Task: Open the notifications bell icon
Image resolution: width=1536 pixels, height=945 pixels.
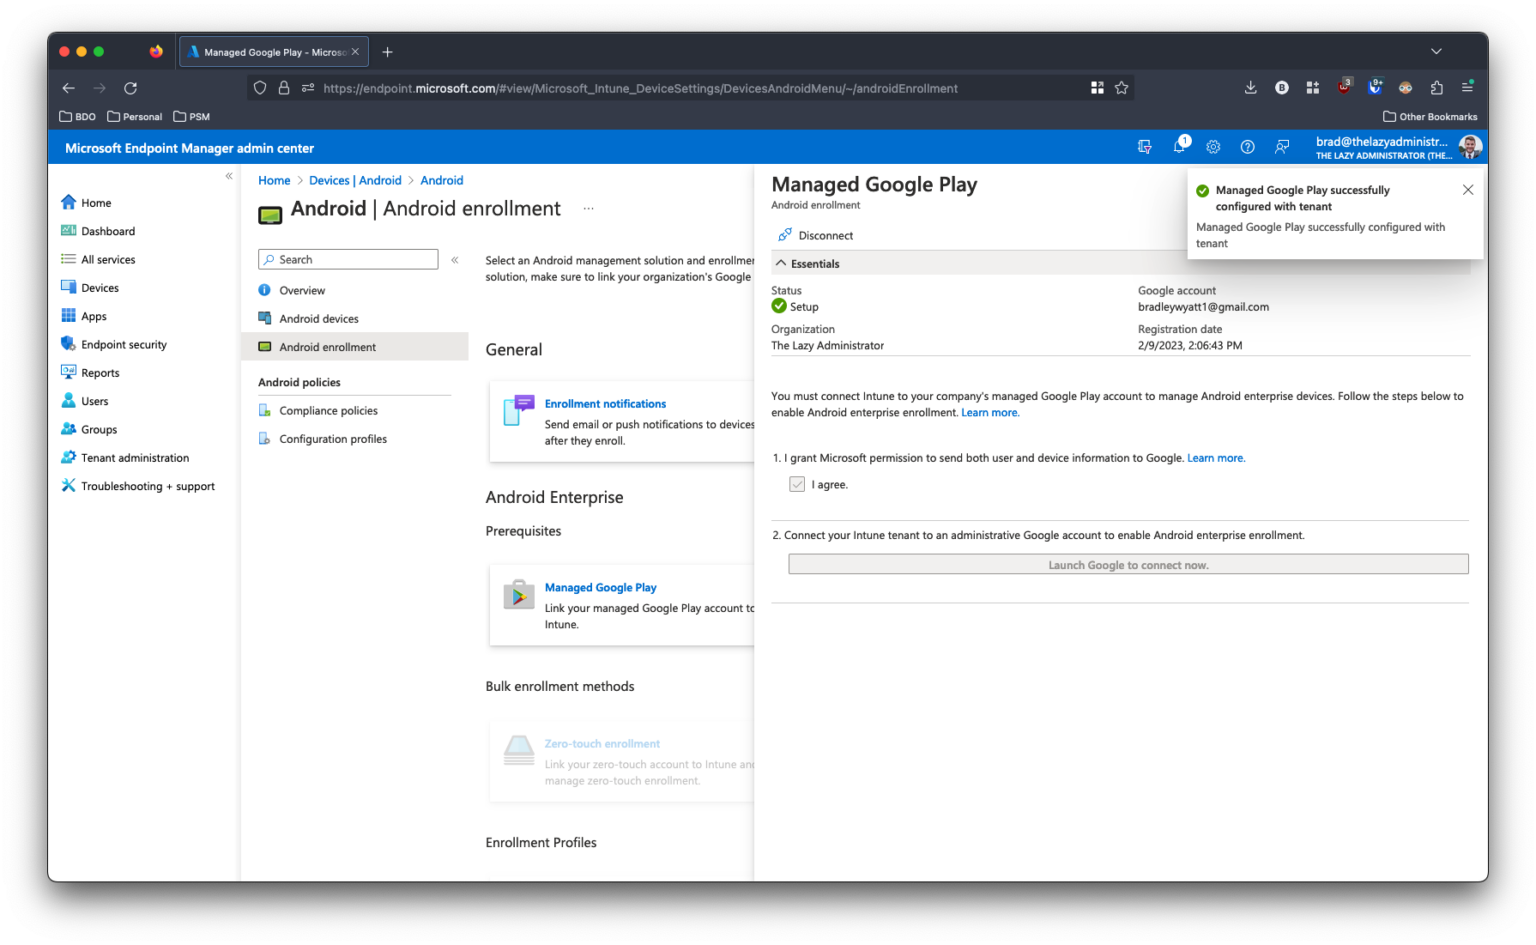Action: [1180, 147]
